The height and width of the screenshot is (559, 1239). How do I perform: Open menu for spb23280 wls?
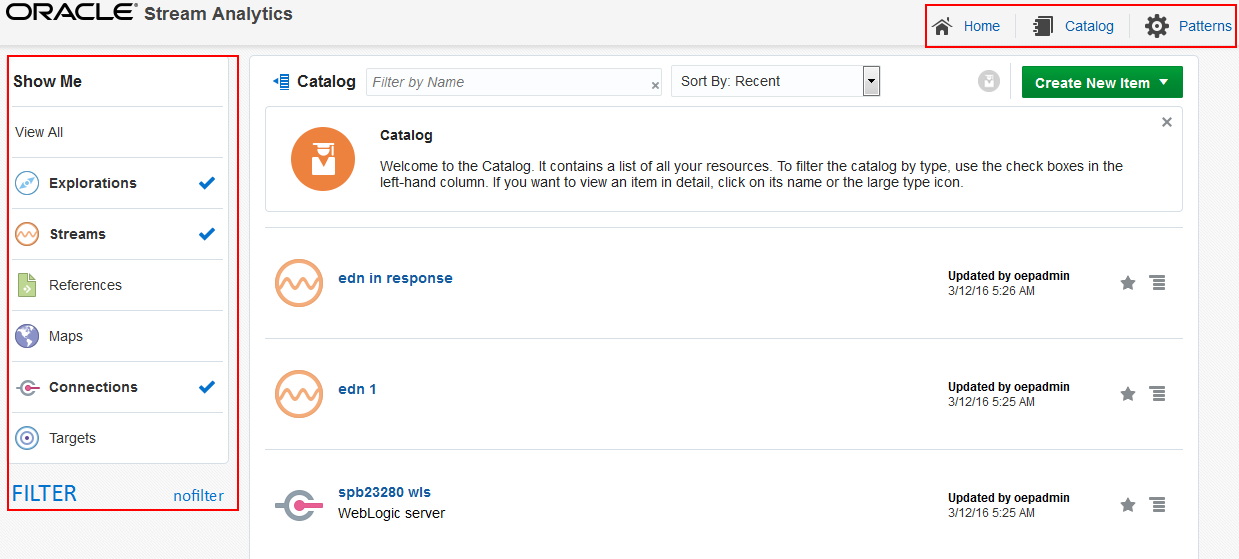click(1158, 505)
